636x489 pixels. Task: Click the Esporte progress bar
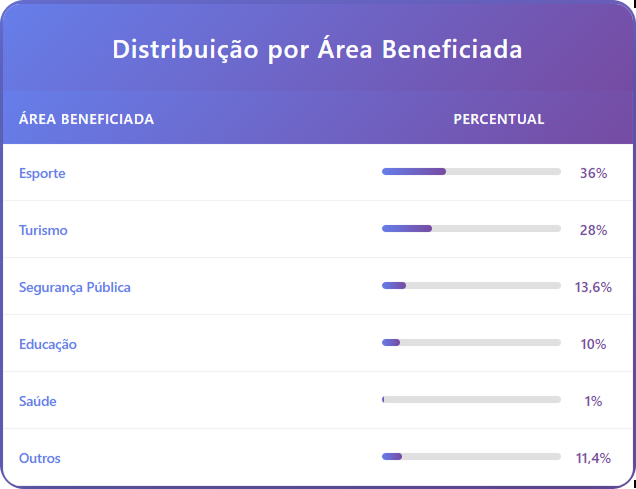[x=471, y=172]
